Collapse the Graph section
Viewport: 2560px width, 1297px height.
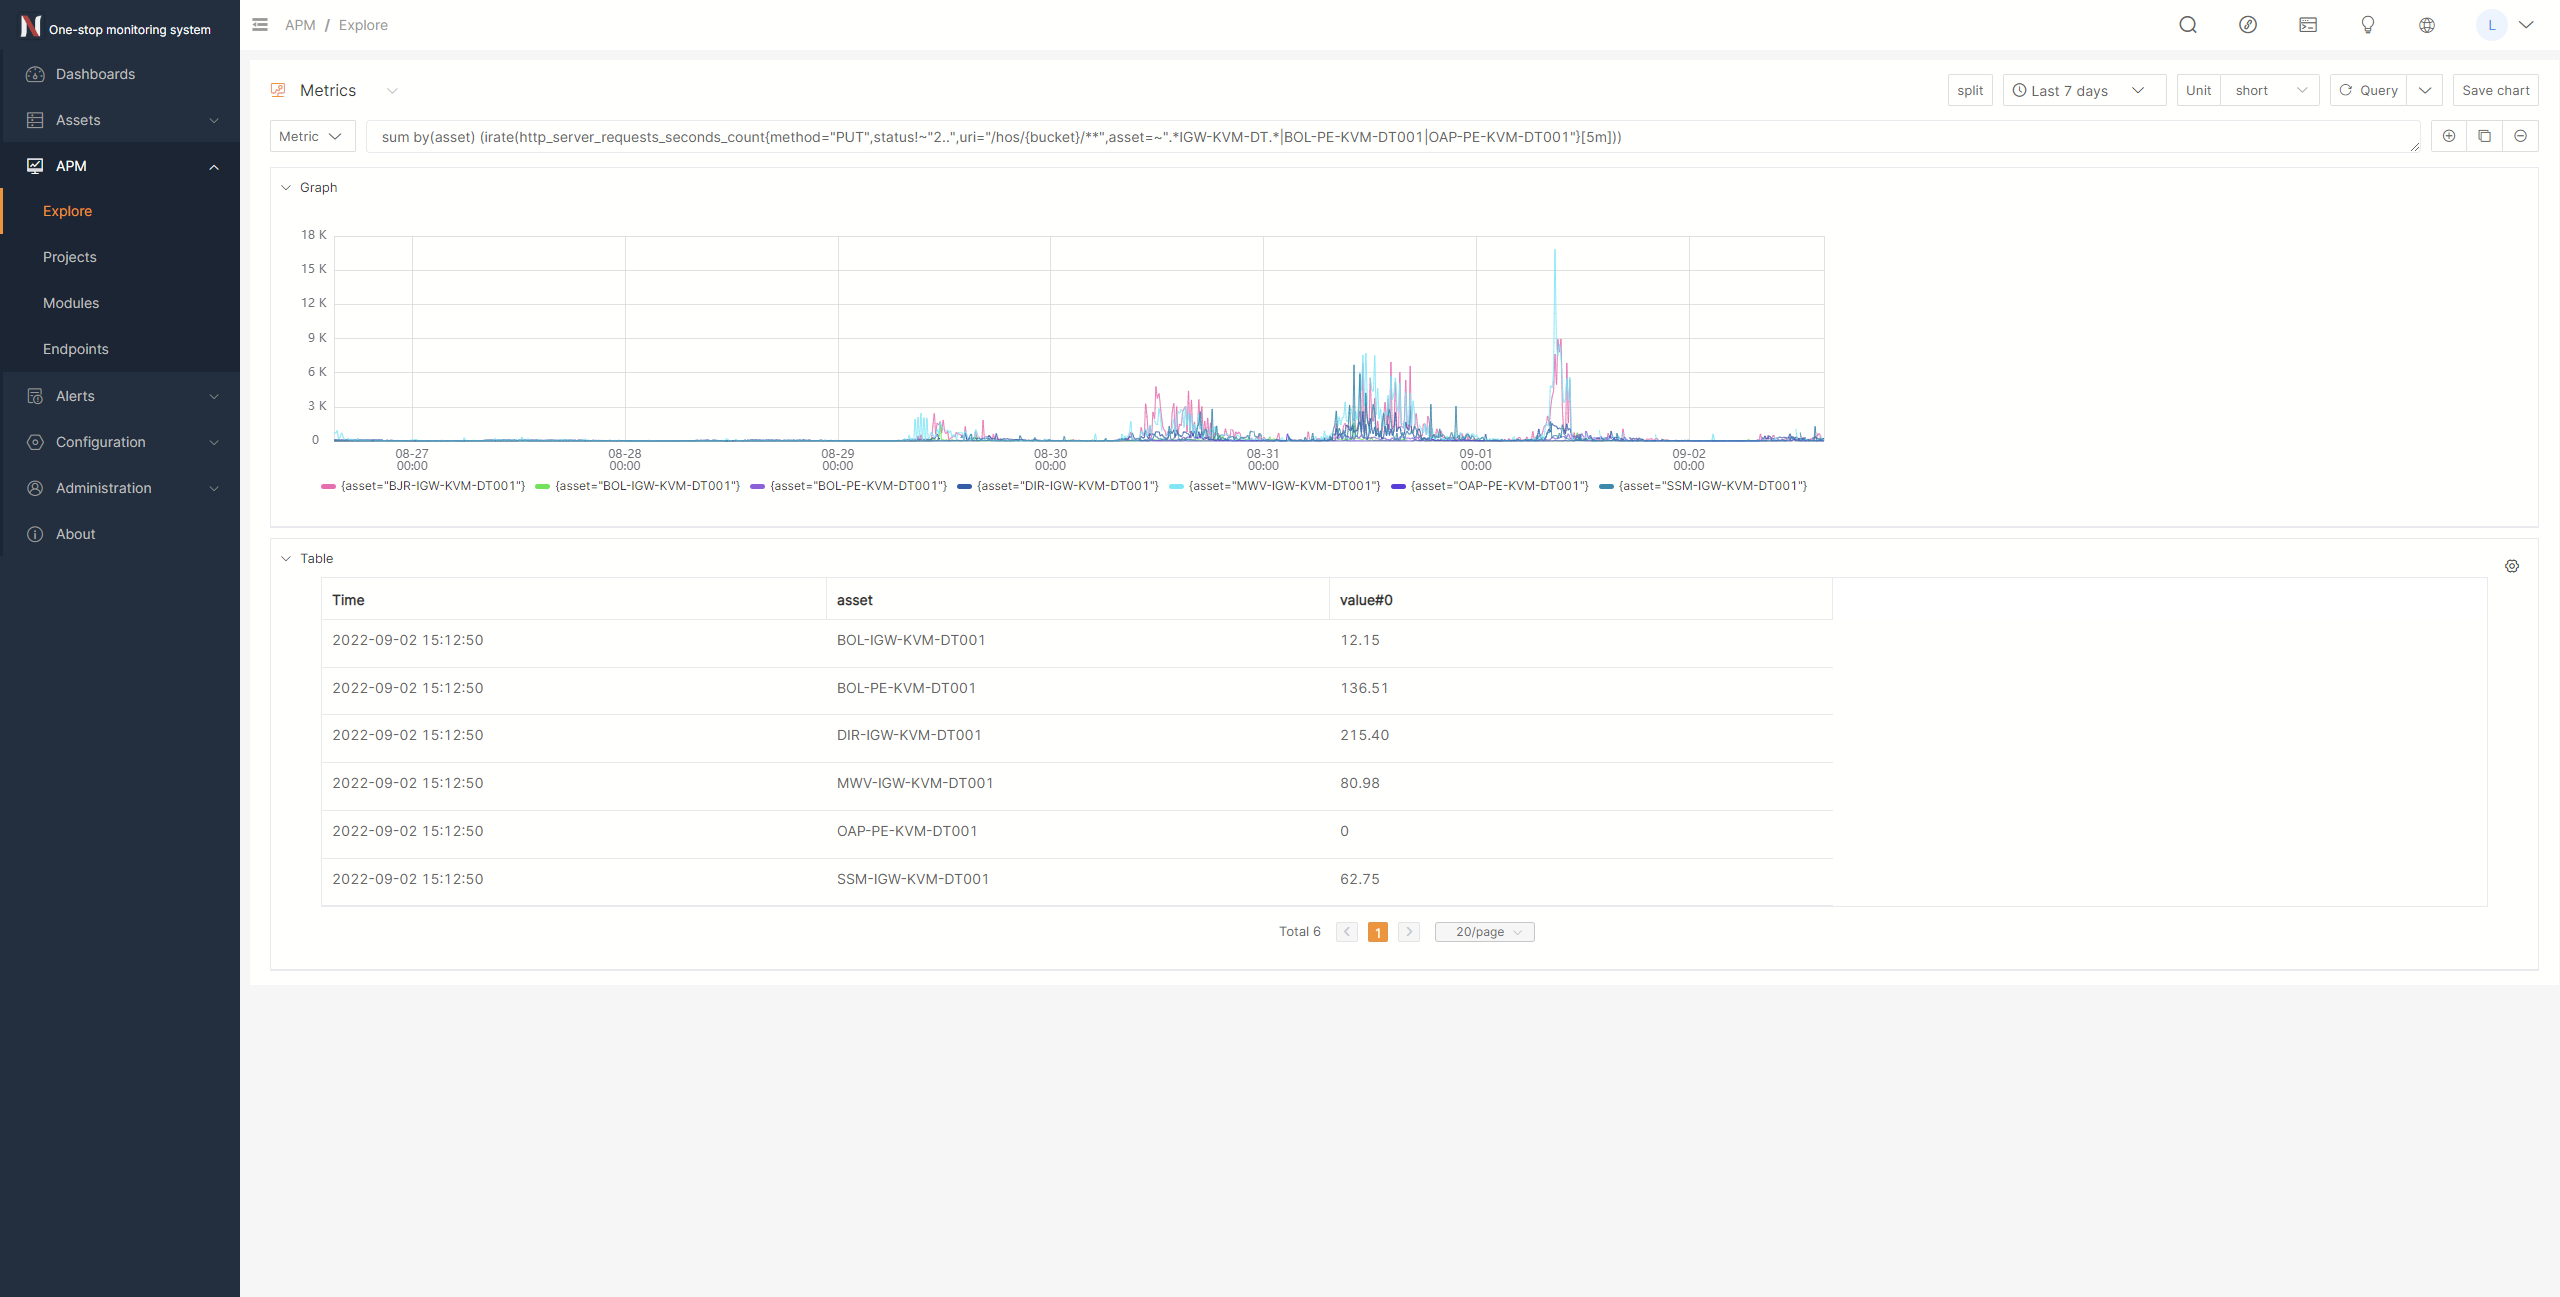[x=286, y=187]
